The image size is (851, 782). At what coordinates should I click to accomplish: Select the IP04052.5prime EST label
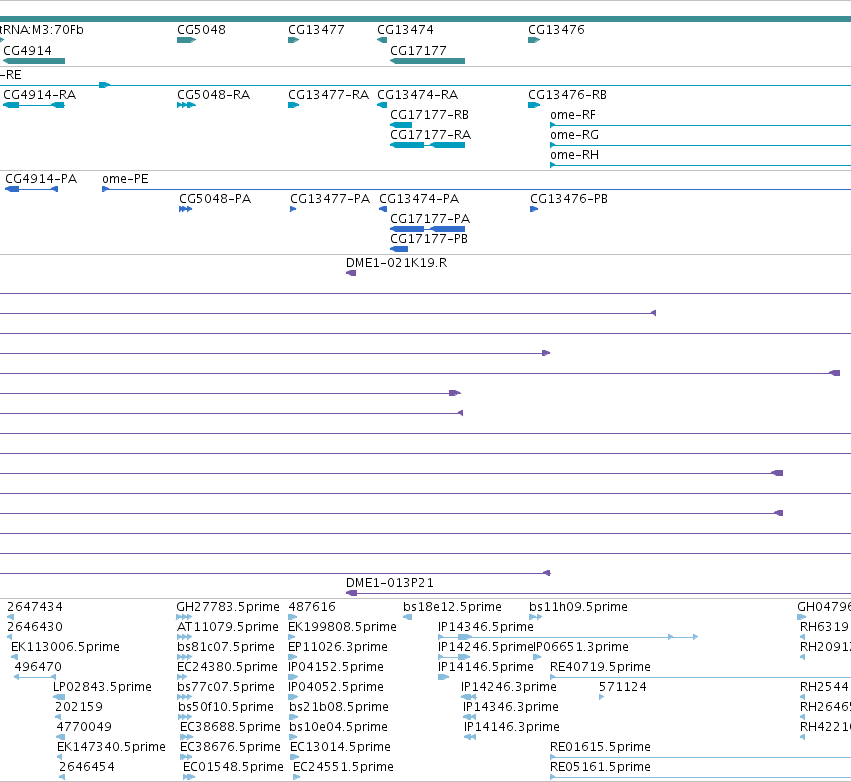click(336, 688)
